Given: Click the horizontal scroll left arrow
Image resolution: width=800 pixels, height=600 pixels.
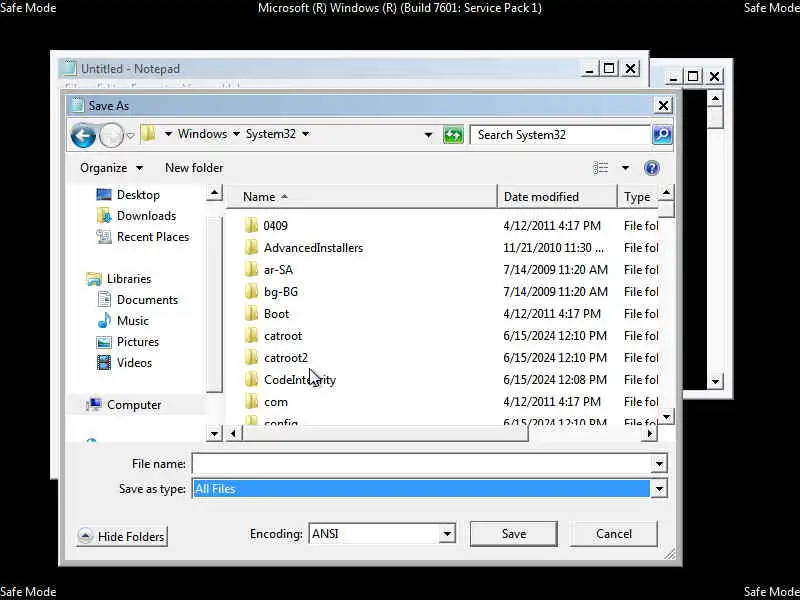Looking at the screenshot, I should [x=233, y=434].
